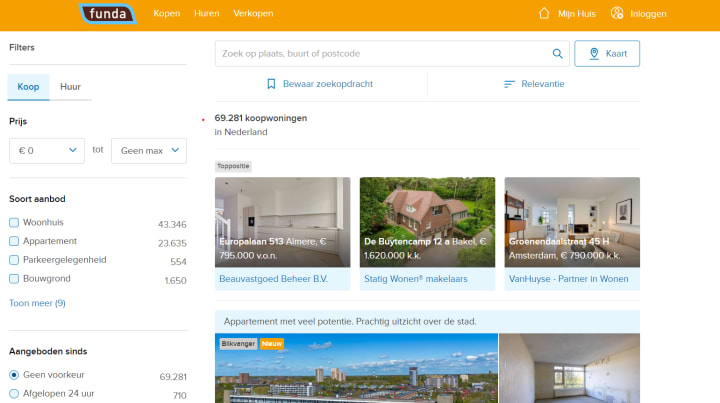The width and height of the screenshot is (720, 403).
Task: Expand Toon meer (9) under Soort aanbod
Action: (x=37, y=303)
